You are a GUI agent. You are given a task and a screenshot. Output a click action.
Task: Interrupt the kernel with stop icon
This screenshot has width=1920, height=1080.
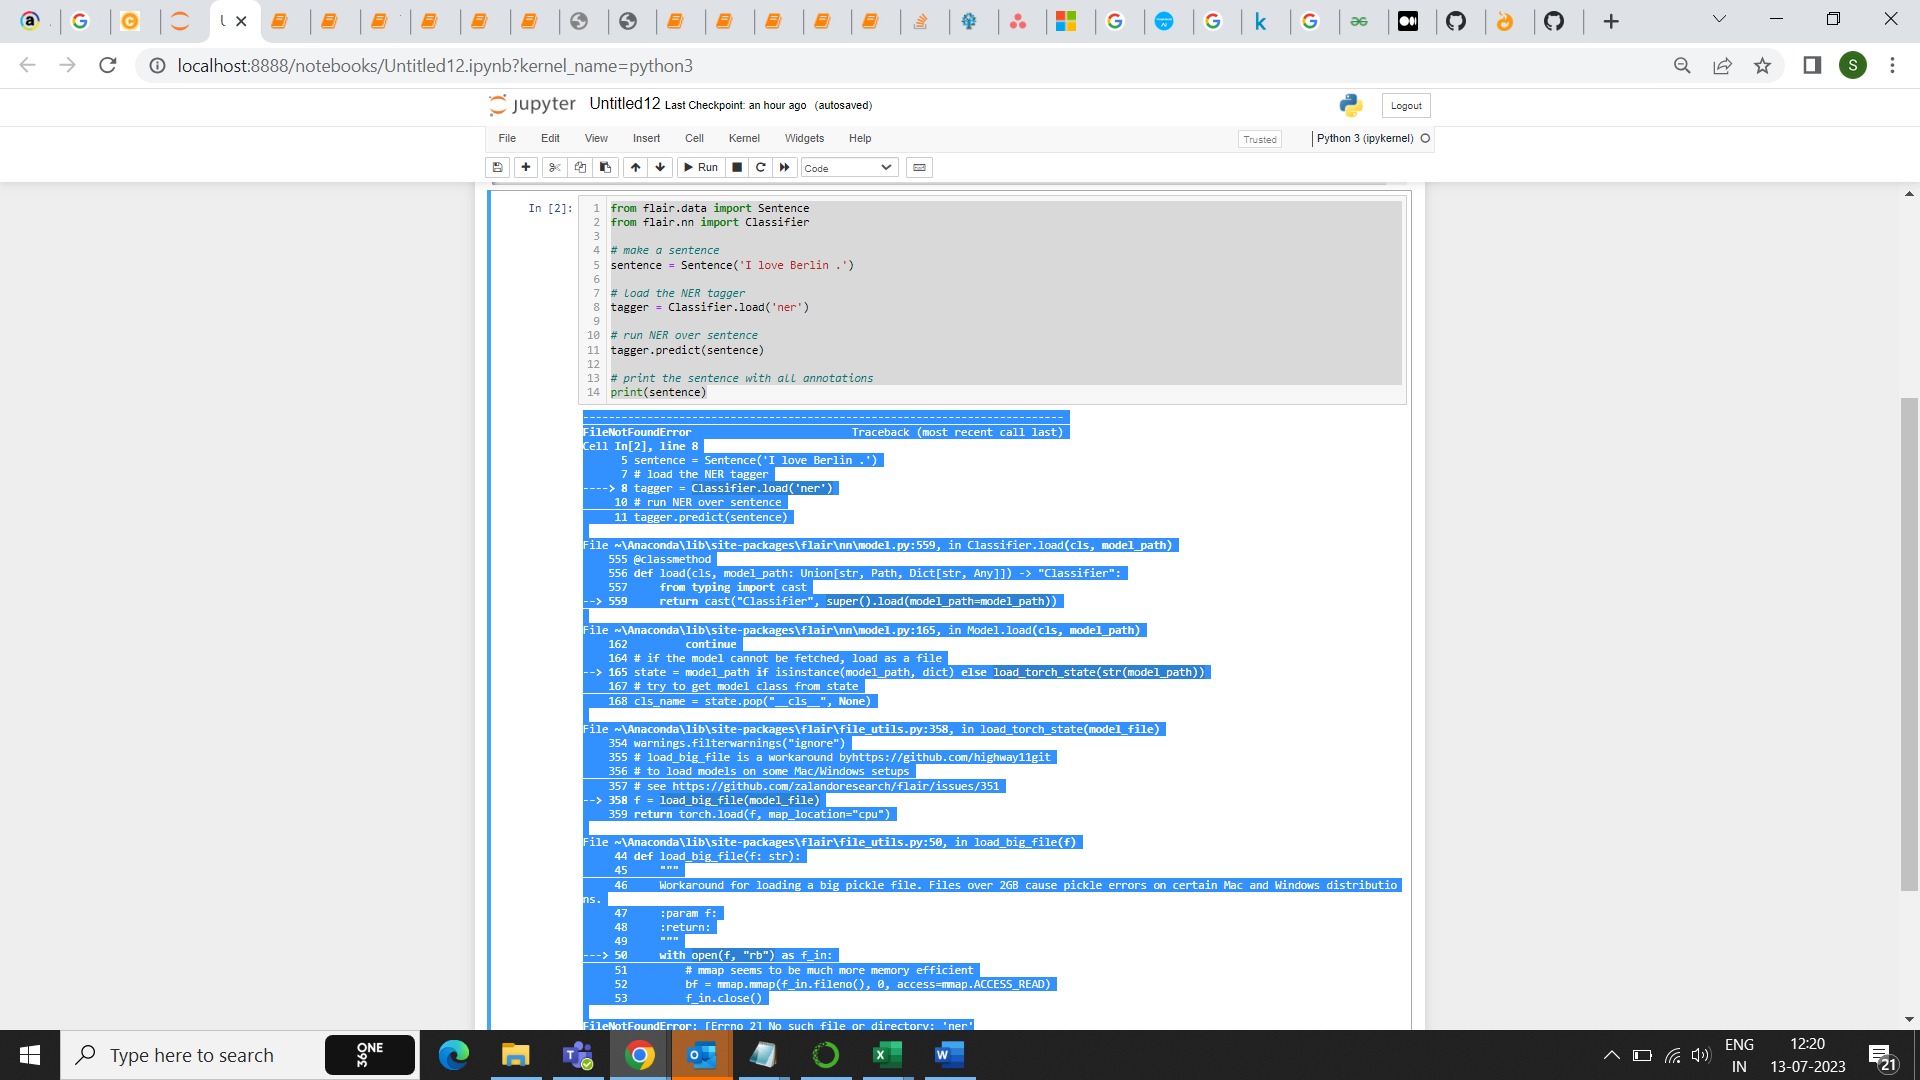(x=737, y=167)
